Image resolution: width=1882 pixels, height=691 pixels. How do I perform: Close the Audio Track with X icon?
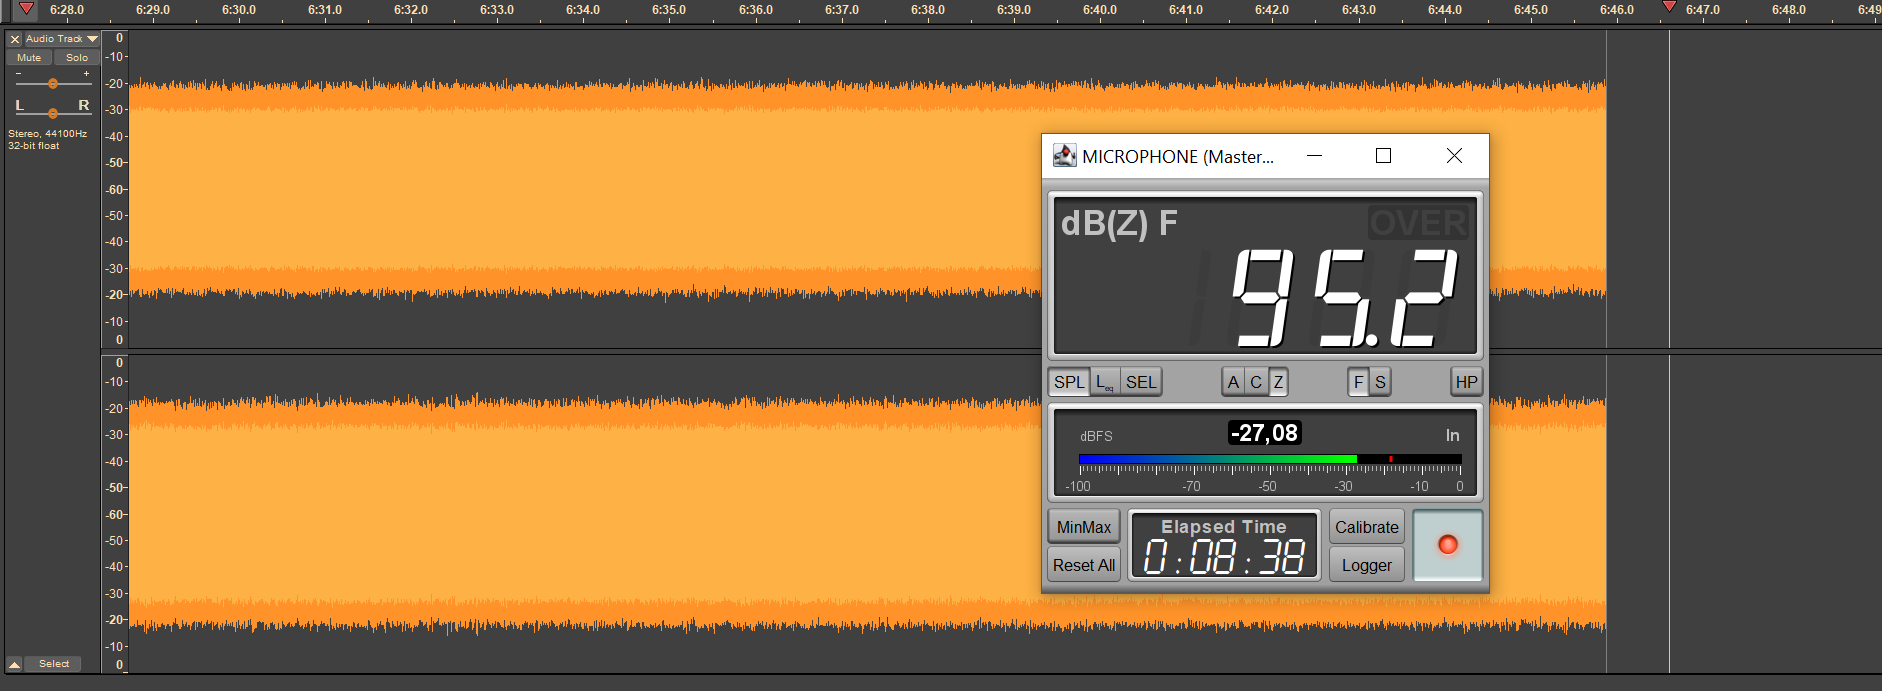15,39
